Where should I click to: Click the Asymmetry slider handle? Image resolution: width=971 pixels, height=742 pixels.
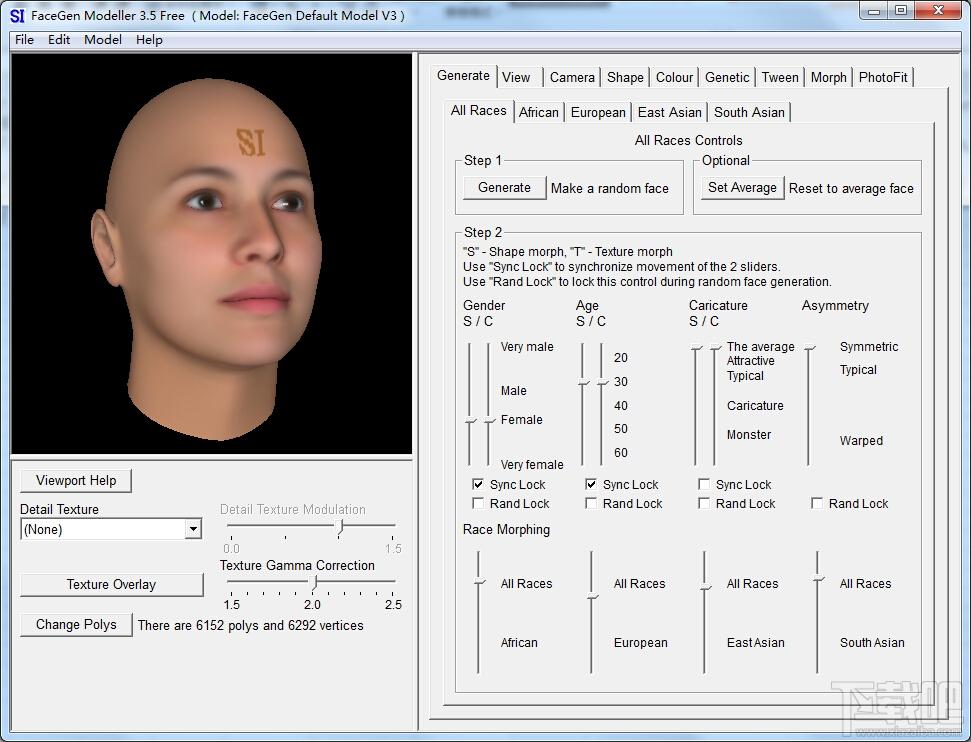click(x=810, y=348)
